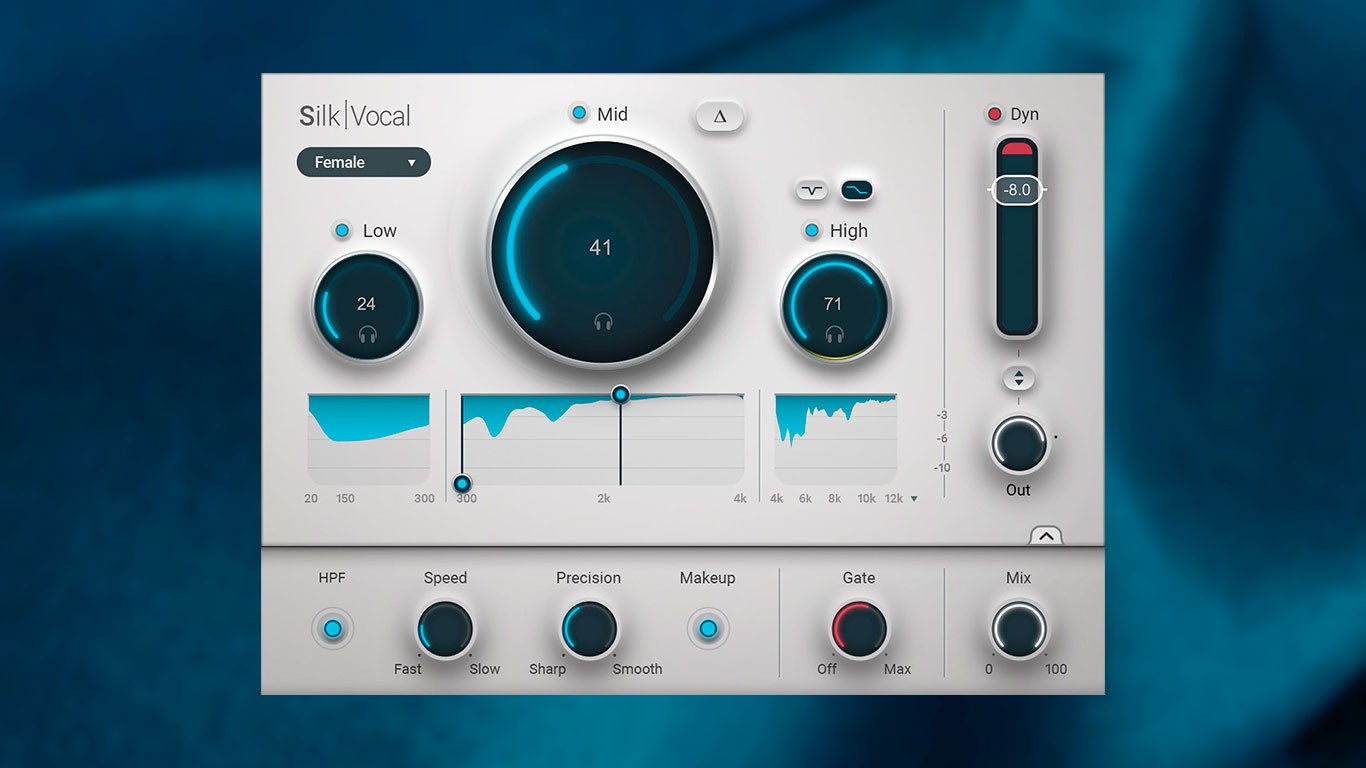Click the -8.0 Dyn threshold slider handle

pyautogui.click(x=1017, y=189)
